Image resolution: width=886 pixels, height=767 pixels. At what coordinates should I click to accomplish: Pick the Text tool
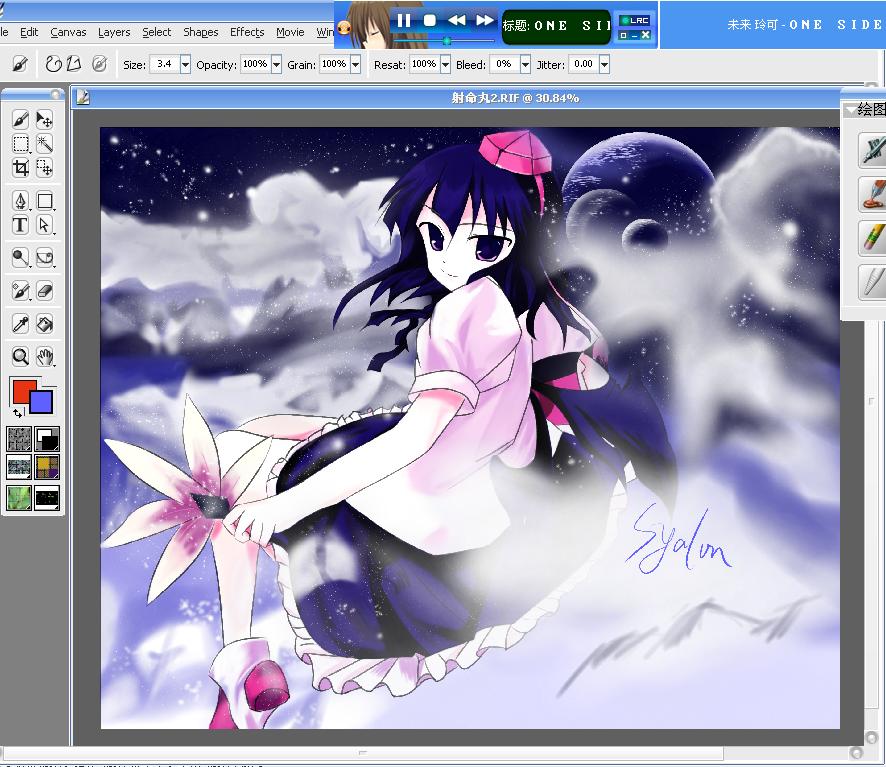click(20, 225)
